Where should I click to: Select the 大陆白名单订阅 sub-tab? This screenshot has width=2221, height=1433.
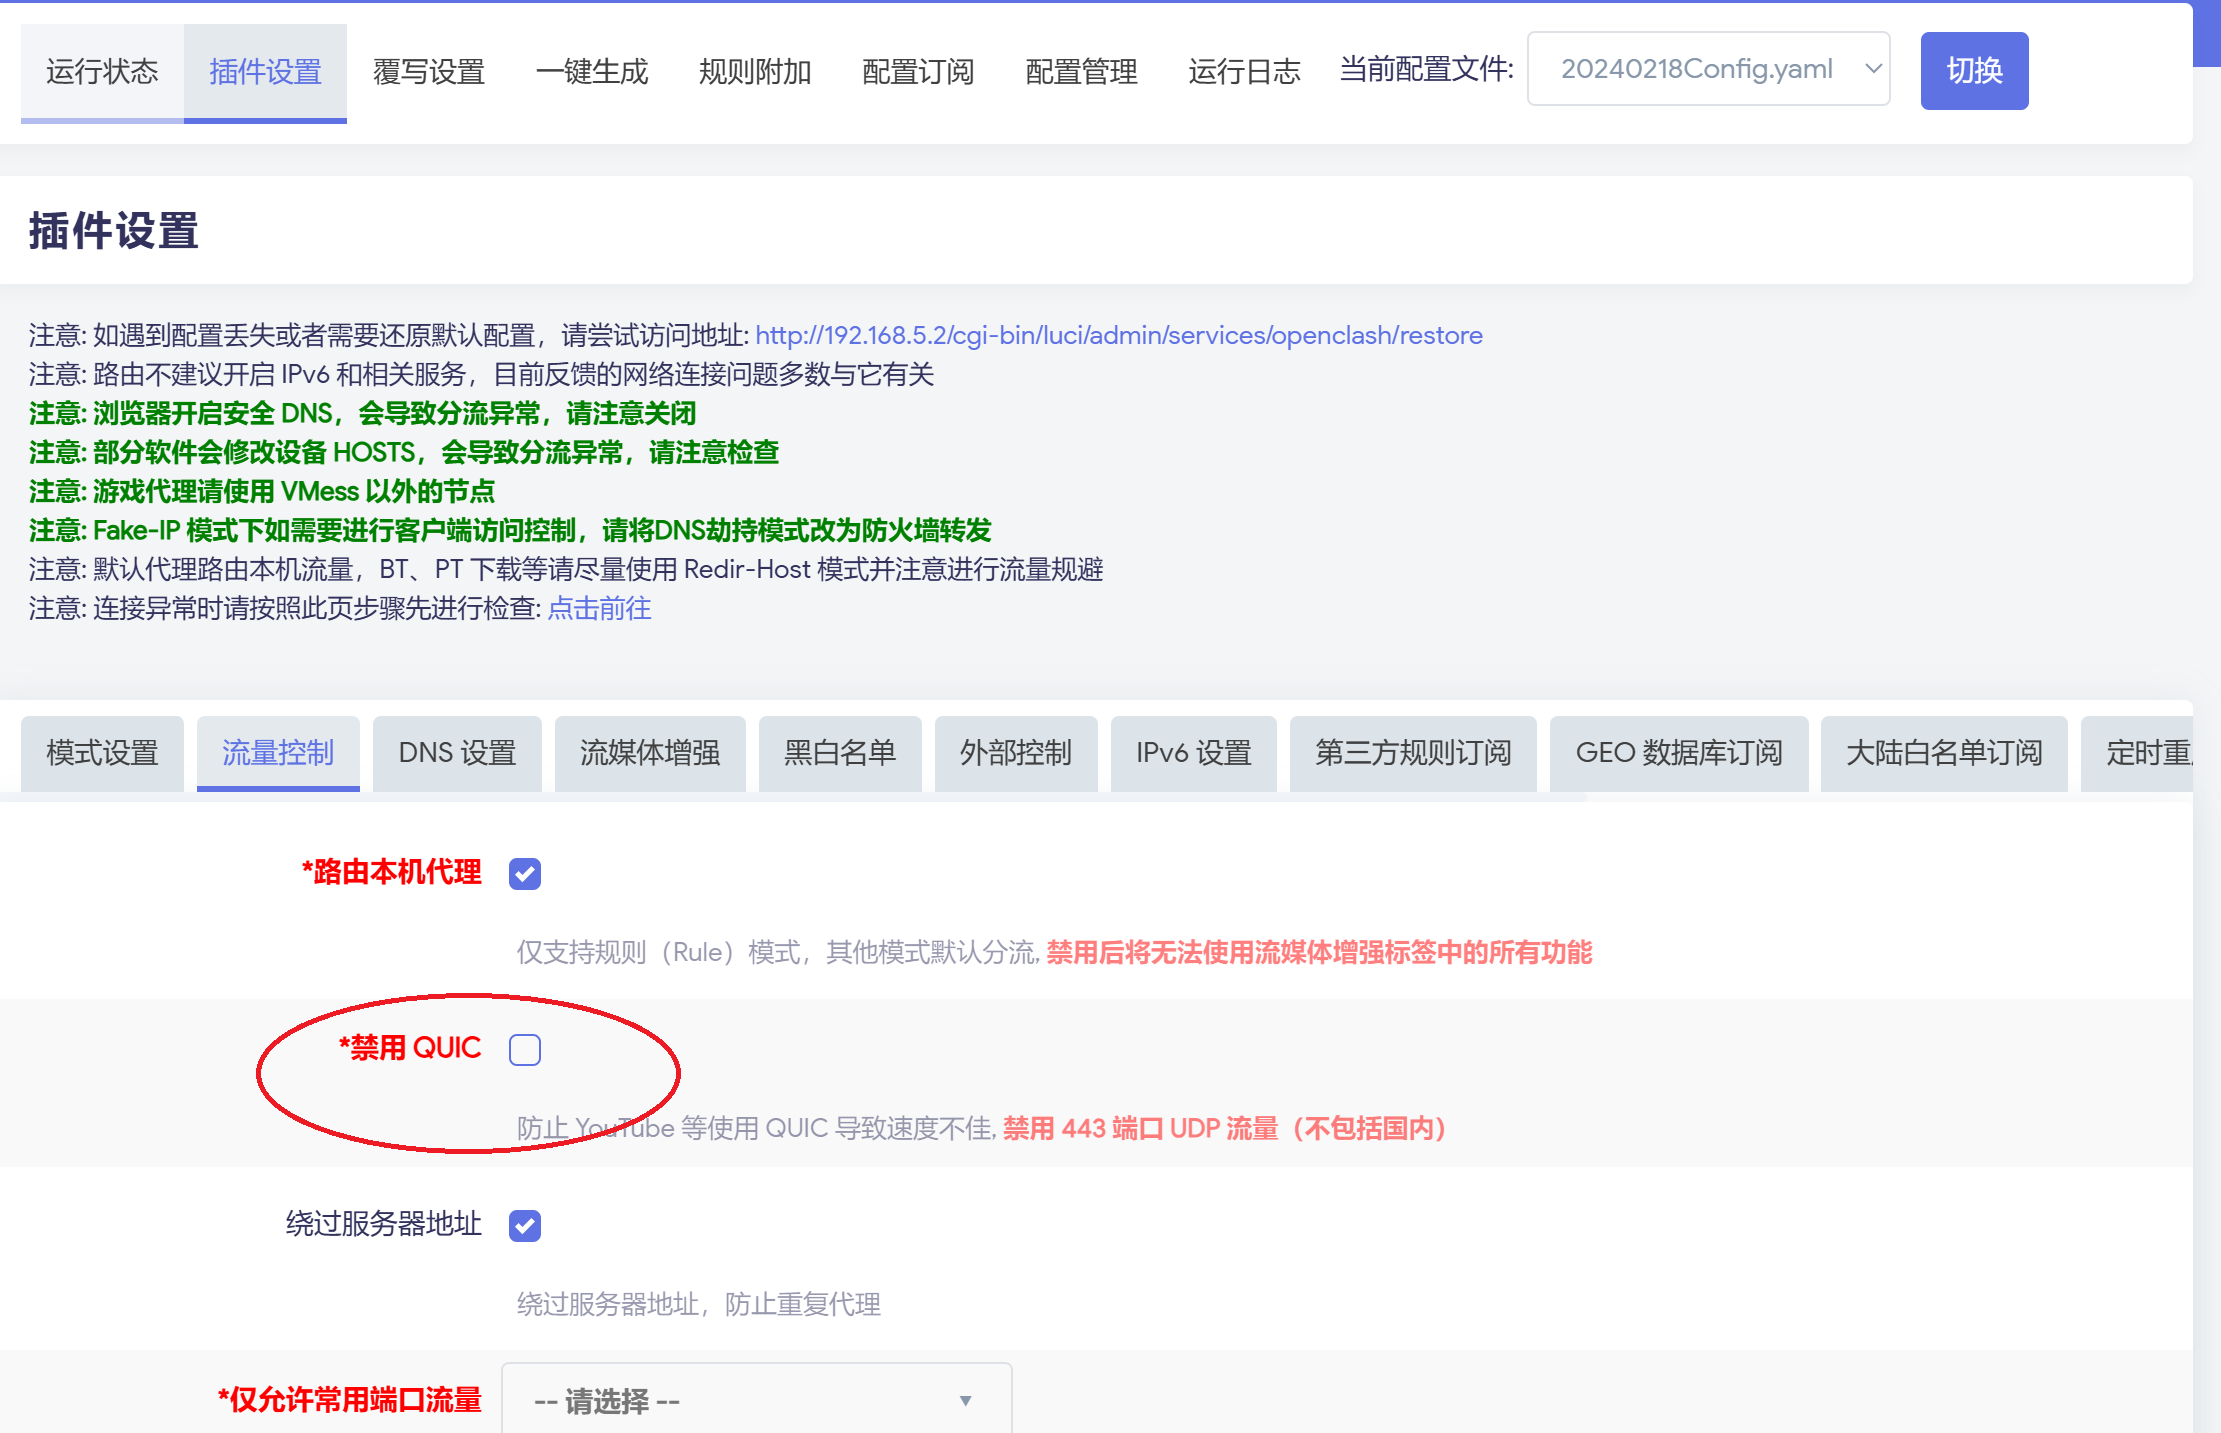coord(1944,753)
